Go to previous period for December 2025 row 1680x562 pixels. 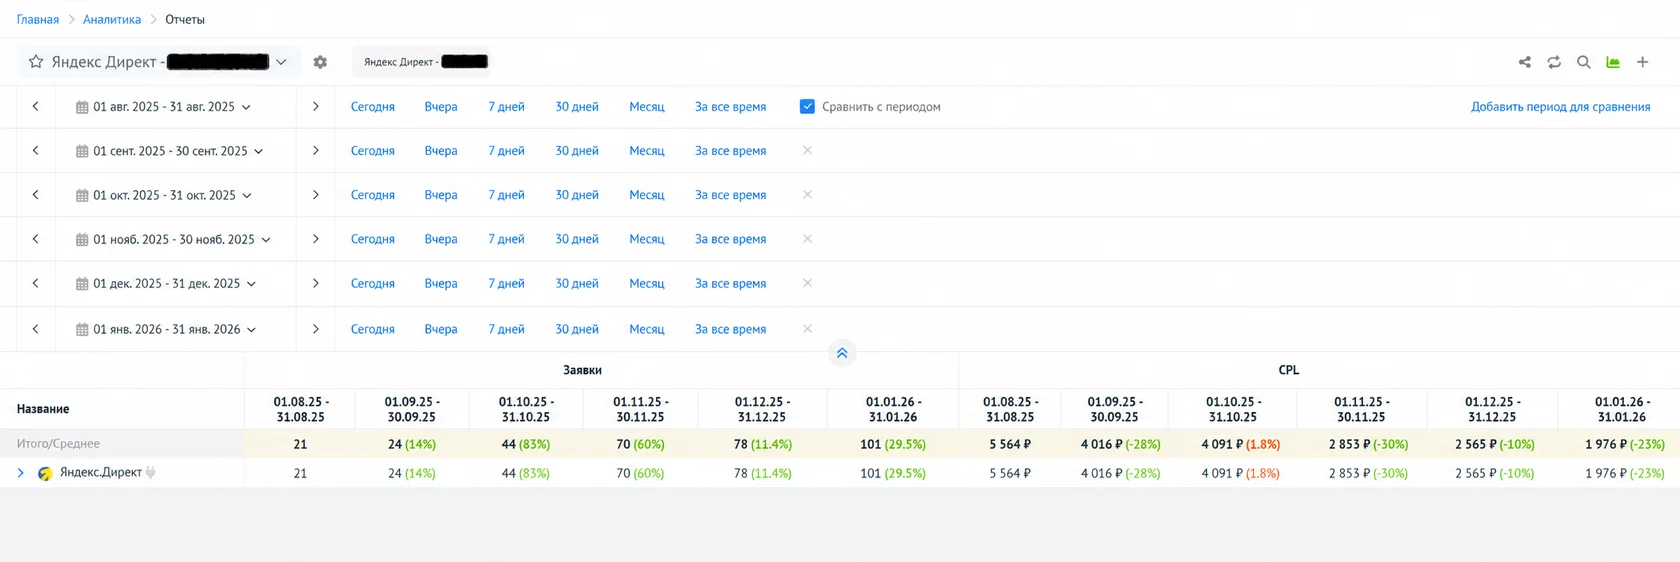[x=36, y=283]
